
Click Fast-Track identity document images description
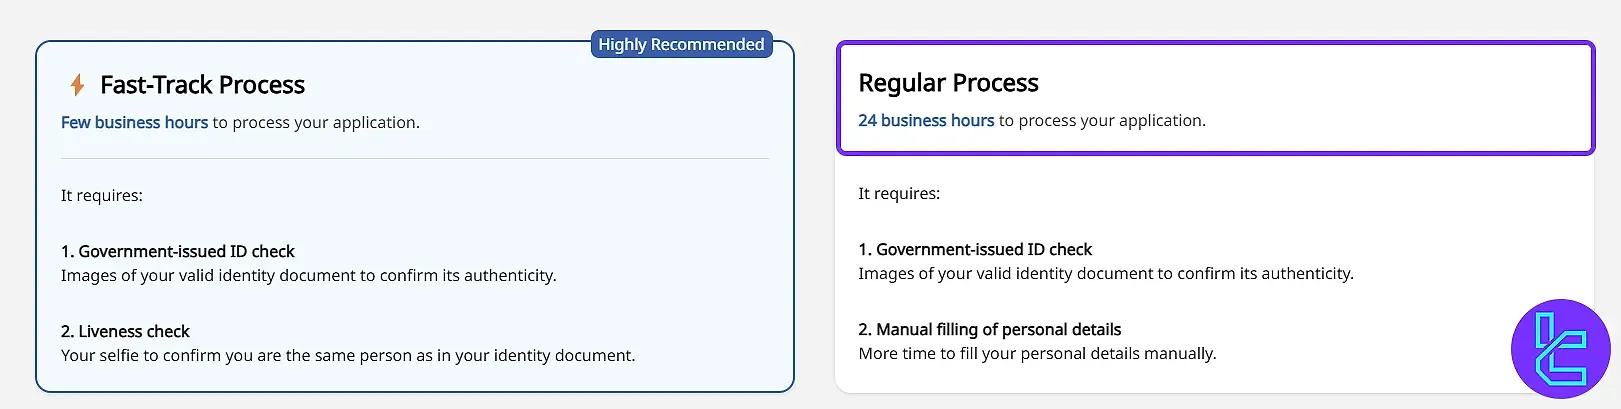coord(308,275)
